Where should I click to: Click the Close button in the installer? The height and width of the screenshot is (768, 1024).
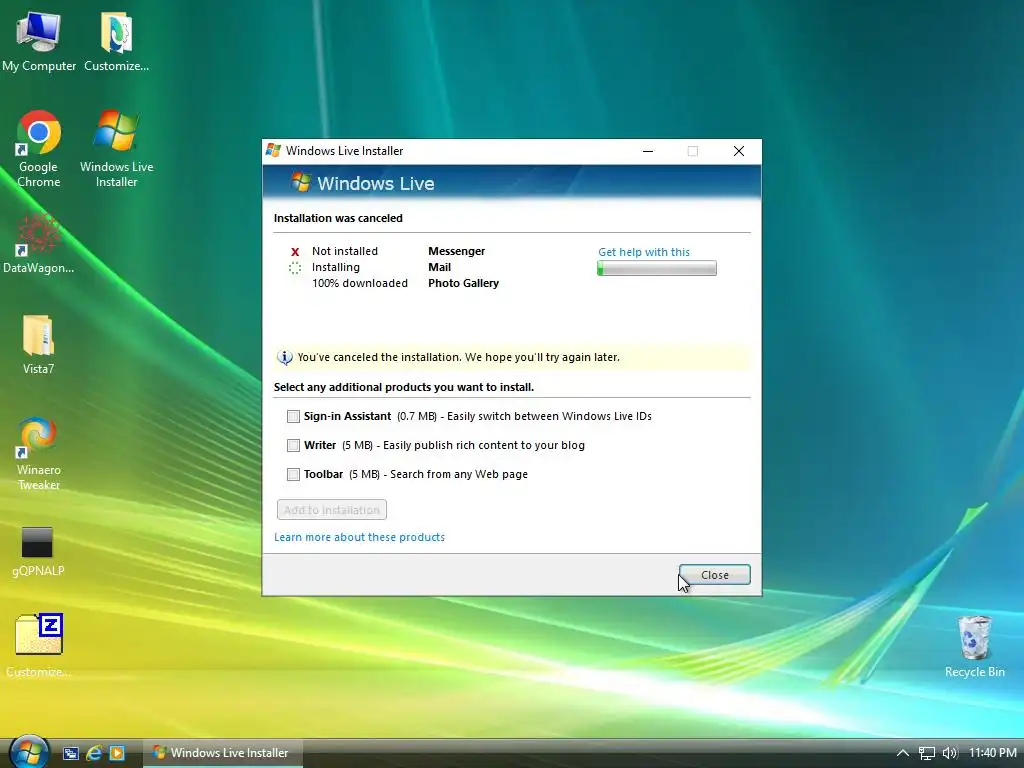tap(714, 575)
